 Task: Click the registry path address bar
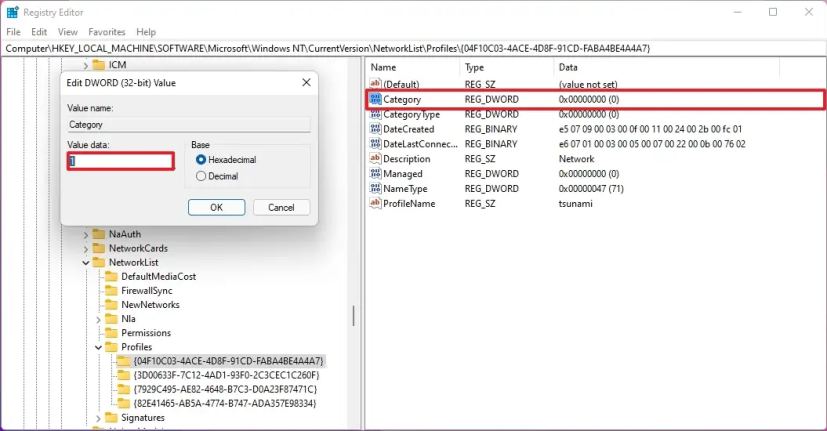[x=414, y=49]
